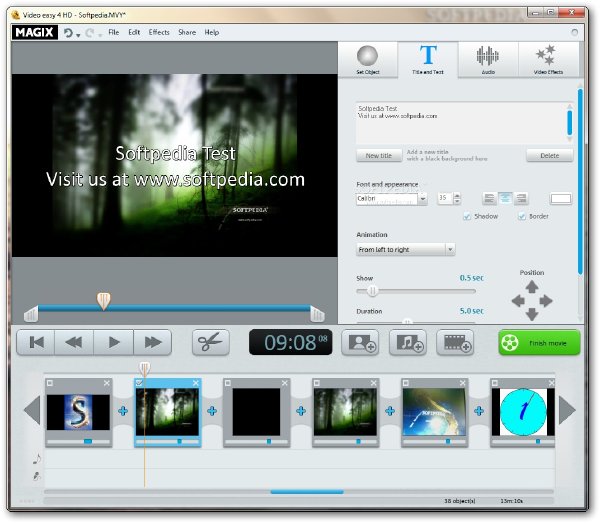
Task: Align title text to the right
Action: click(521, 198)
